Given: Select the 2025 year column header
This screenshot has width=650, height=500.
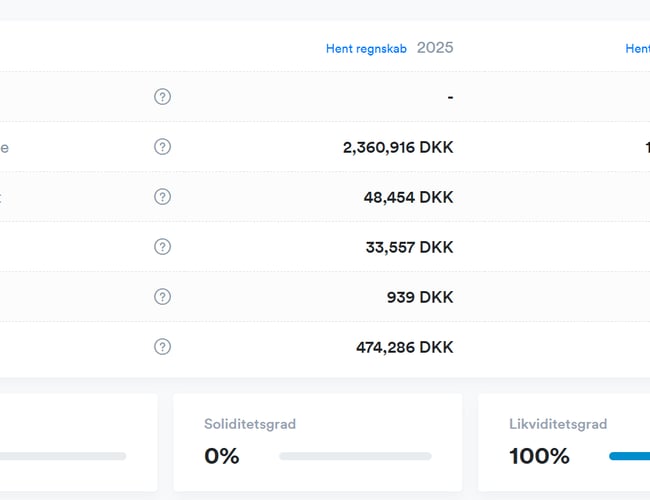Looking at the screenshot, I should pos(435,47).
